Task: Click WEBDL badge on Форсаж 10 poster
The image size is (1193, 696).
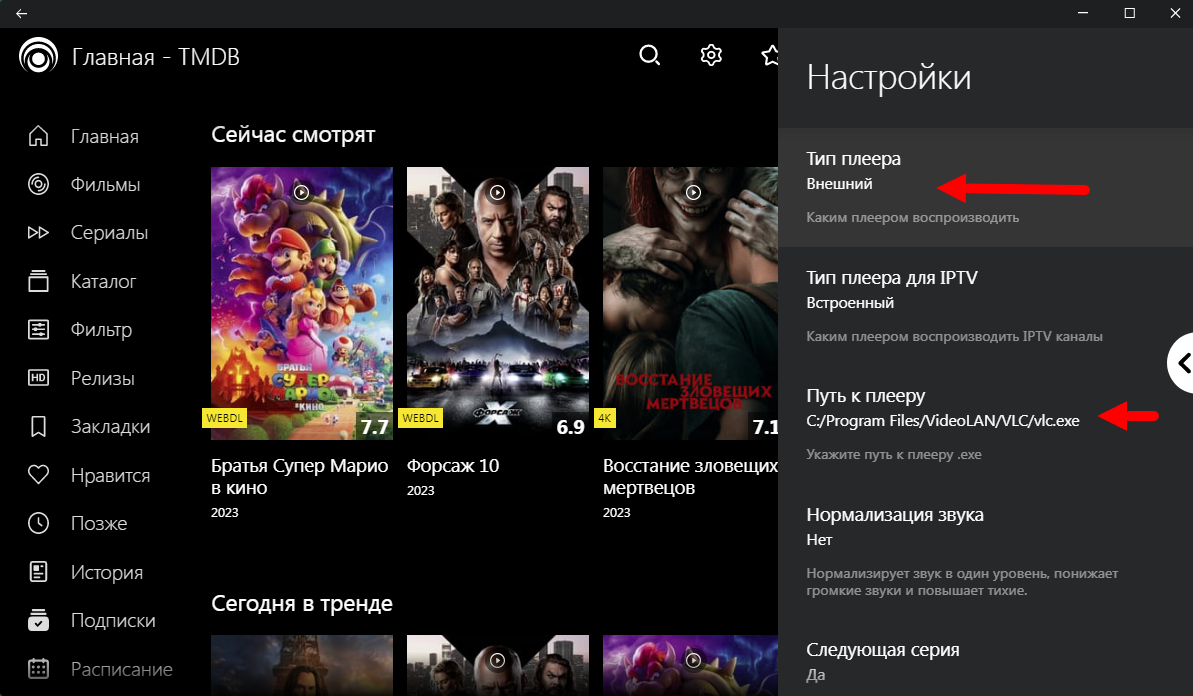Action: pos(420,418)
